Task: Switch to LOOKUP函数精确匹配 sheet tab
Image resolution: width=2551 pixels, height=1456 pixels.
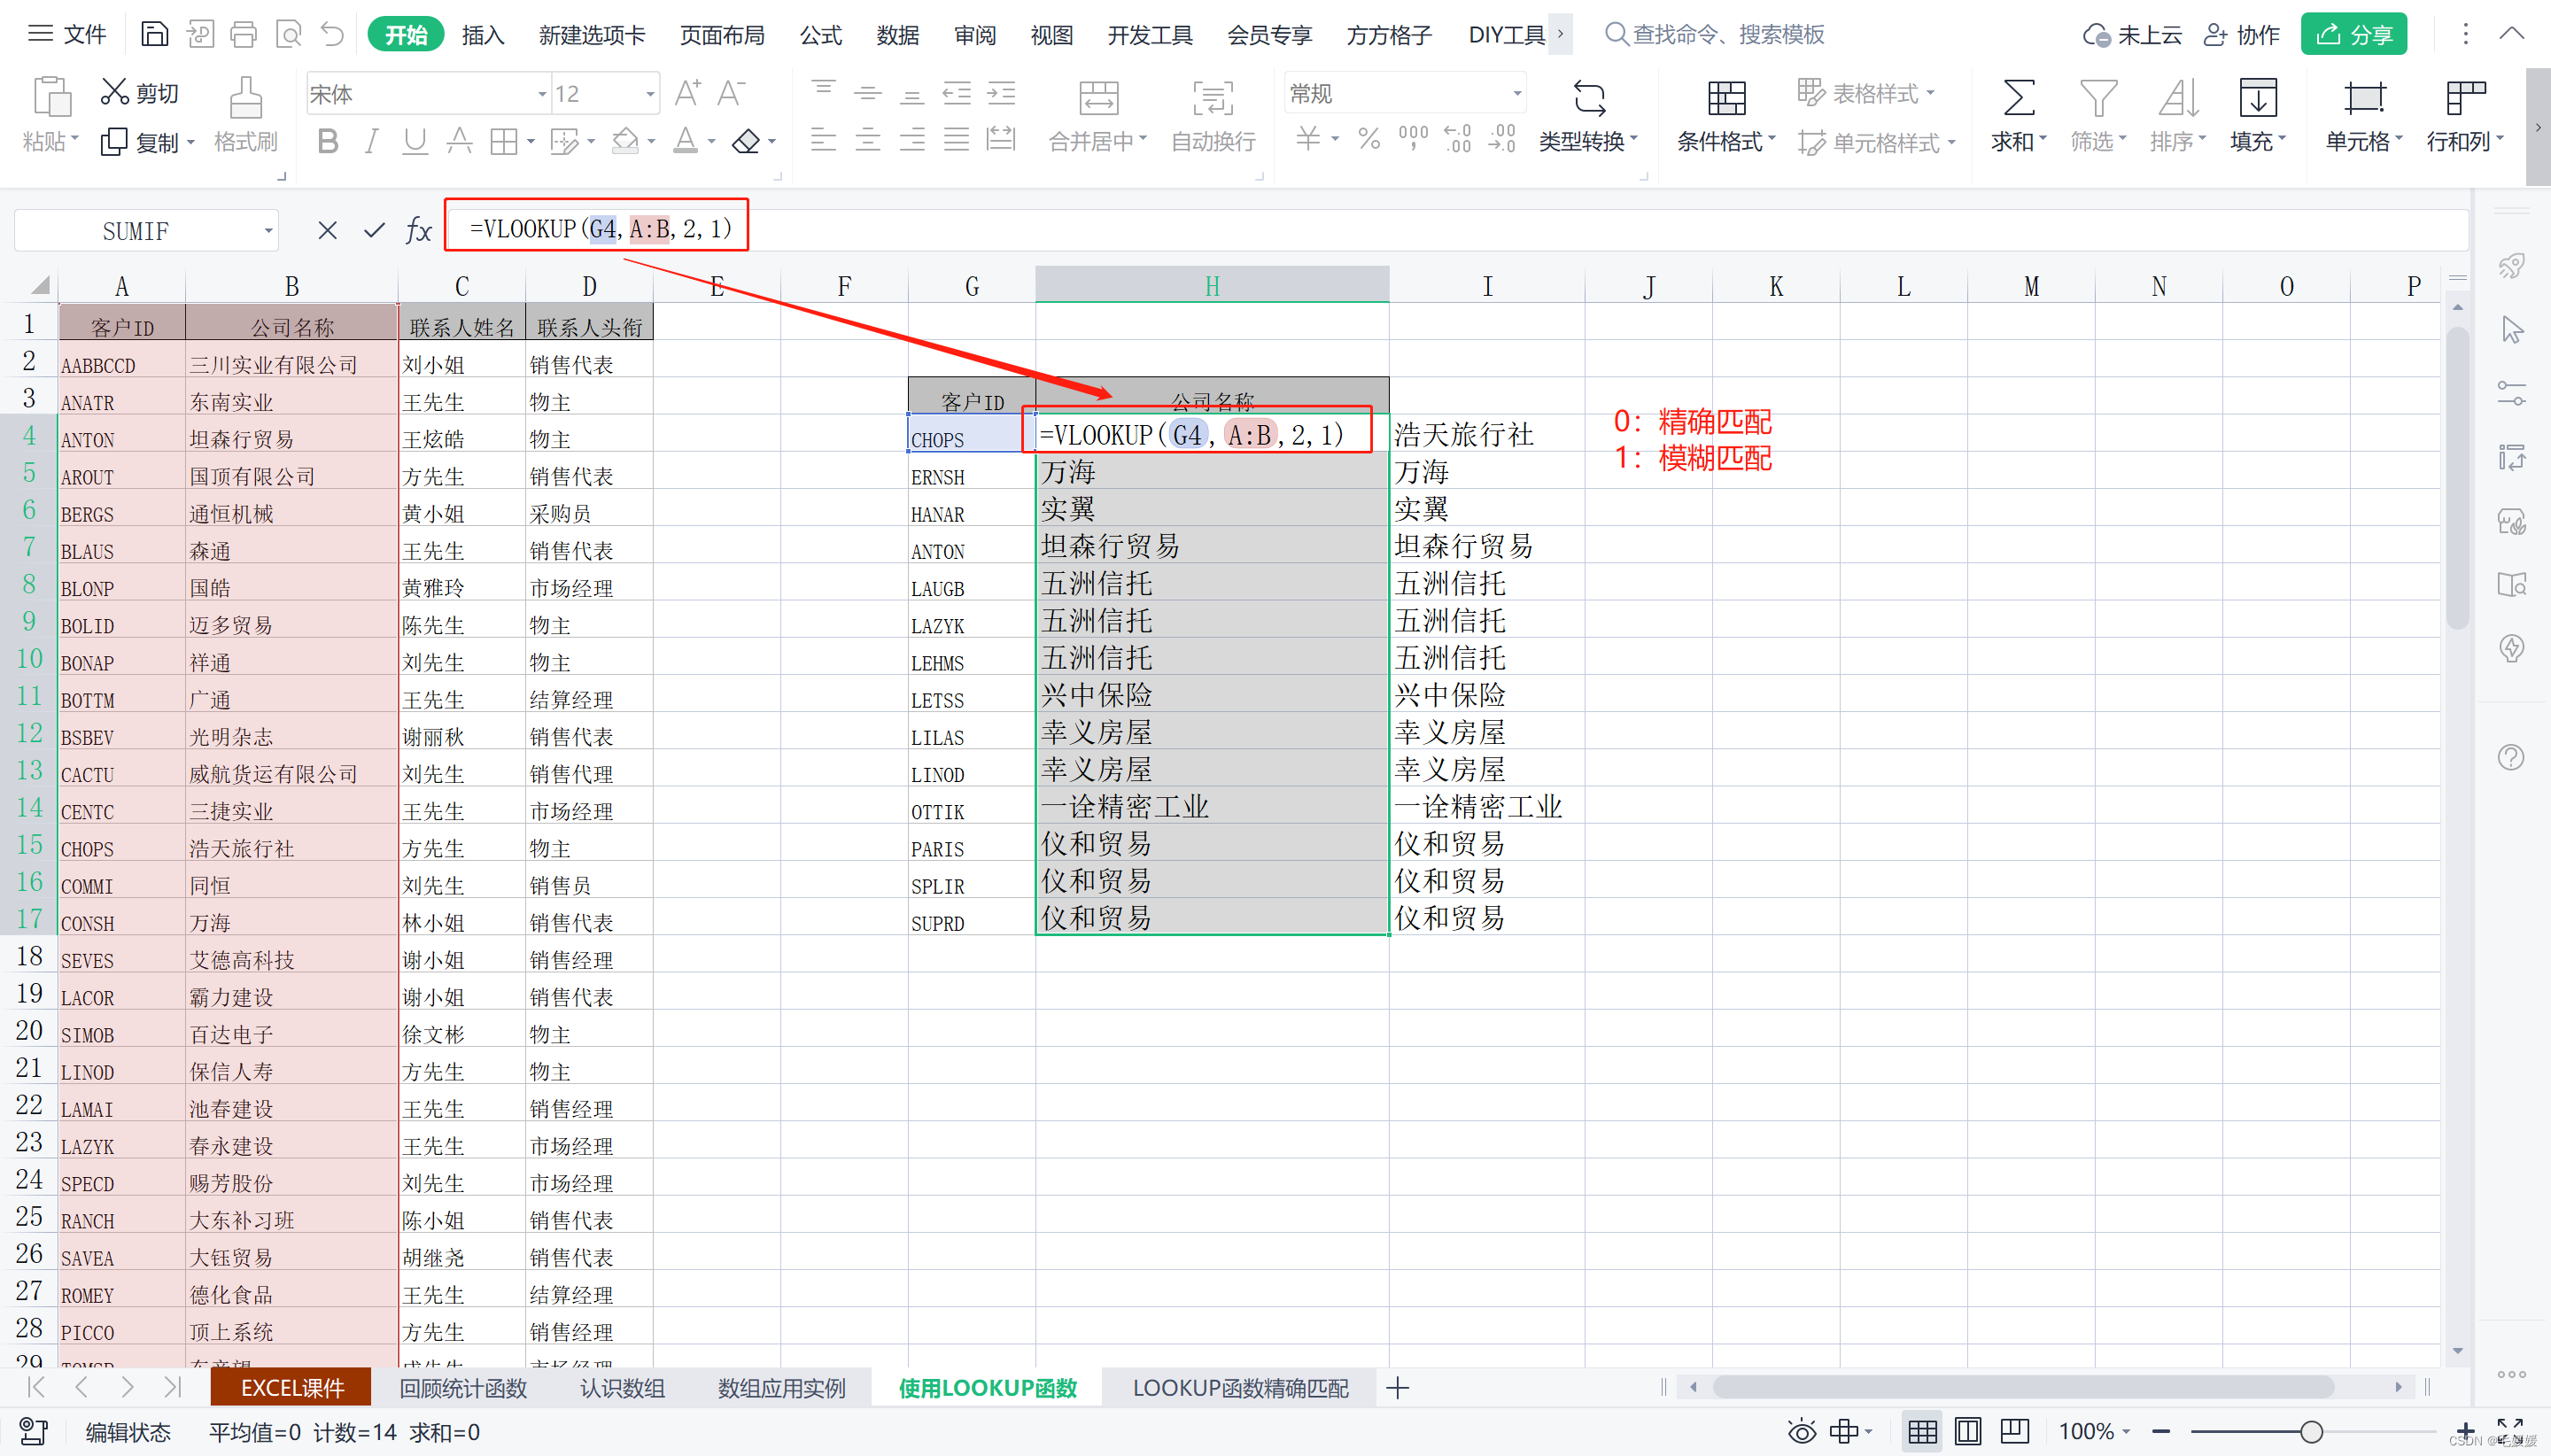Action: (1239, 1388)
